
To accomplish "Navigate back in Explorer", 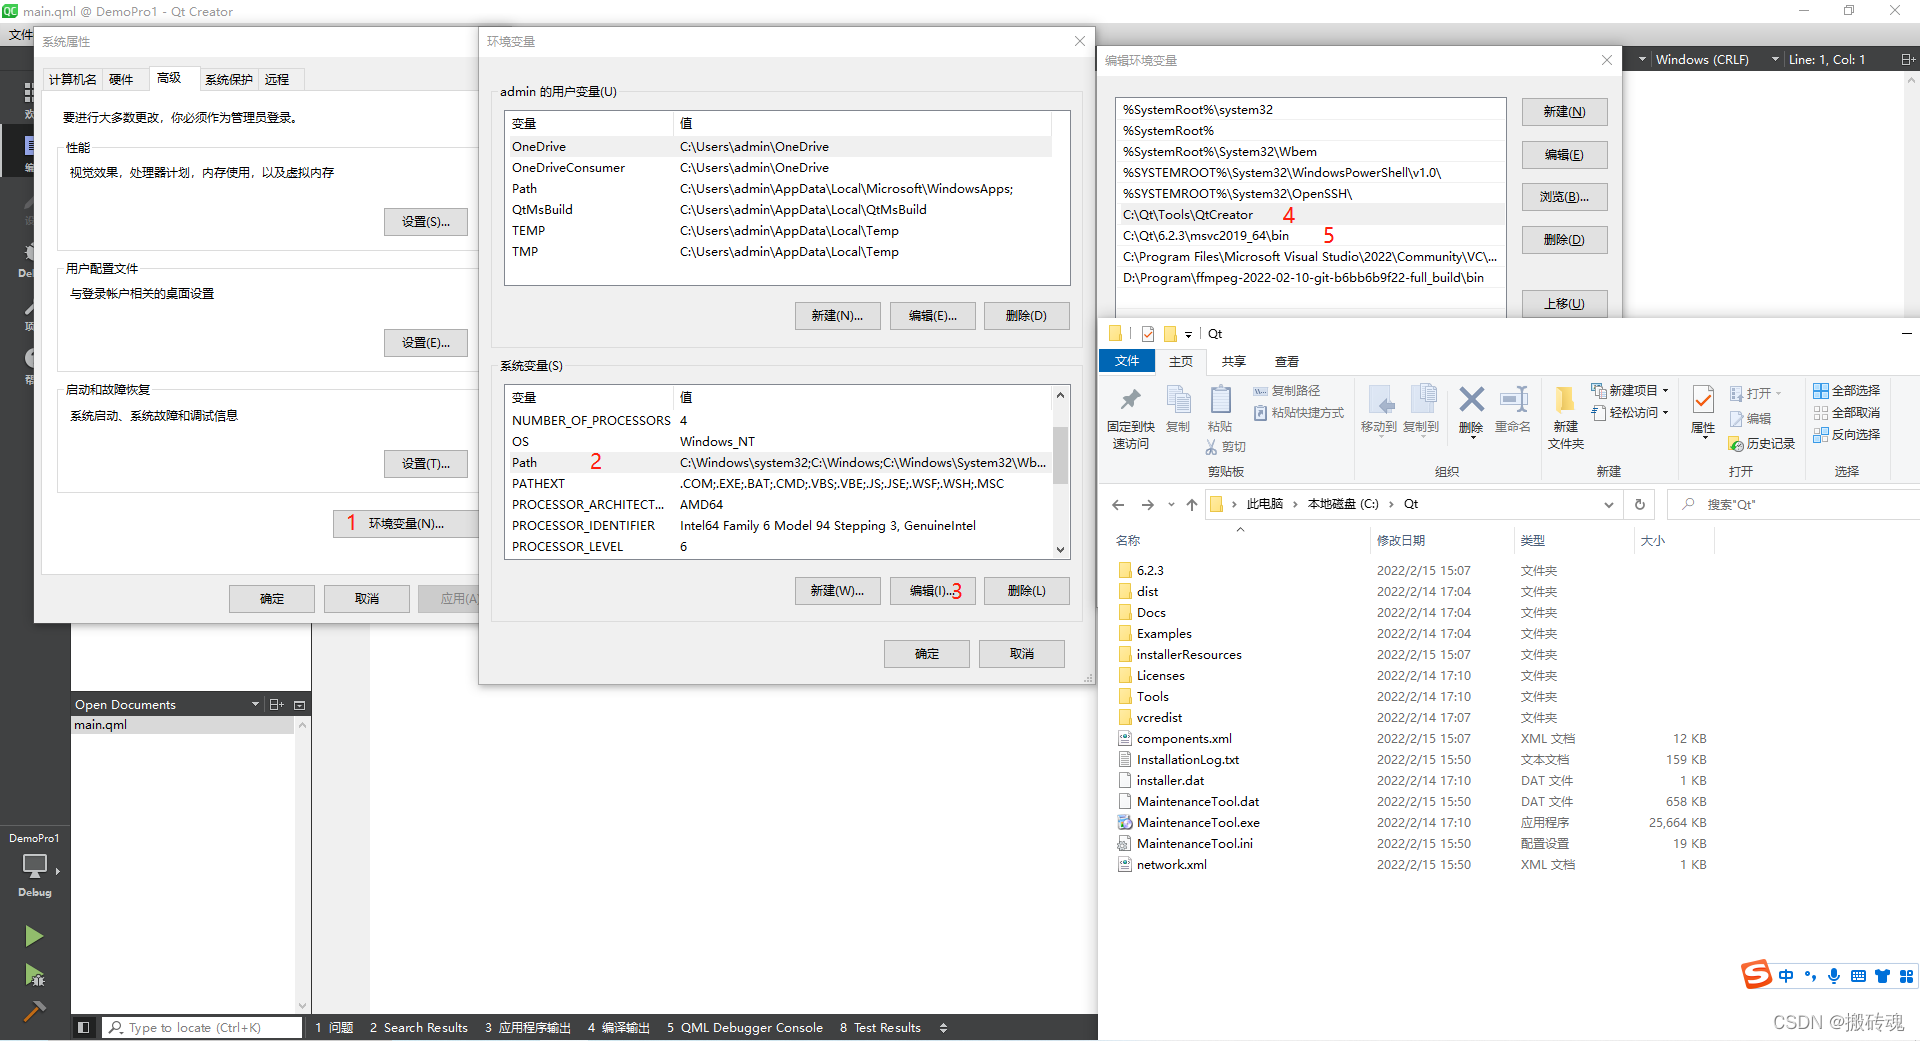I will pyautogui.click(x=1118, y=505).
